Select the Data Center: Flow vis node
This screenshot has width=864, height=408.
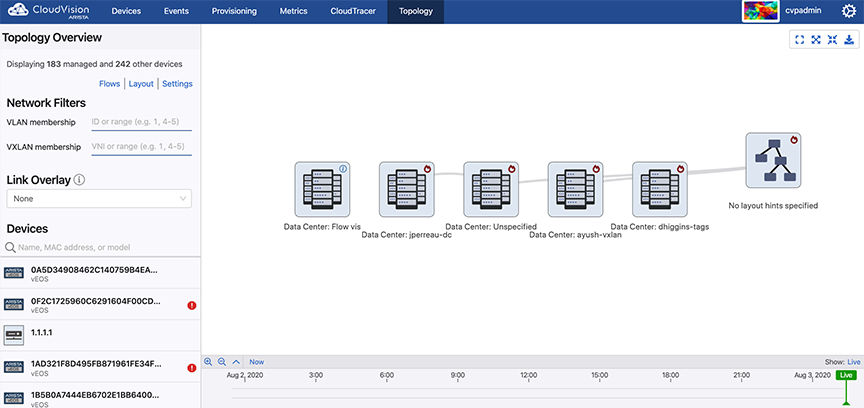point(322,189)
